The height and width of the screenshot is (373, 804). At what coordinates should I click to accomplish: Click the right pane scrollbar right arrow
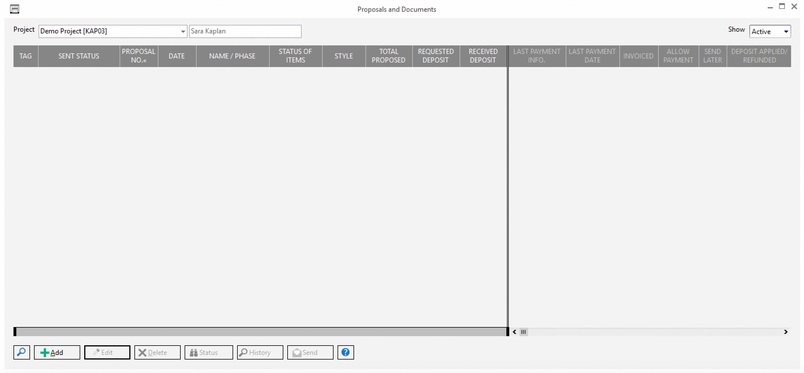pyautogui.click(x=786, y=332)
